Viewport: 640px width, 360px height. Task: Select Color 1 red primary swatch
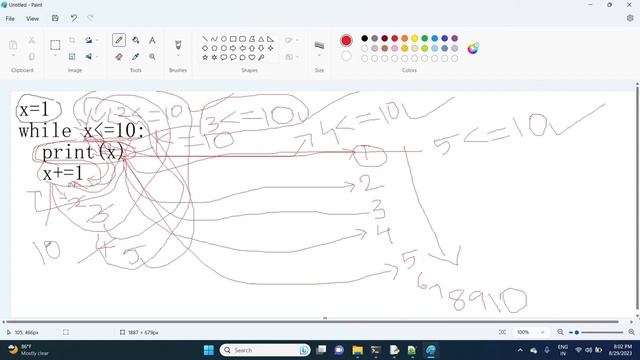[x=346, y=40]
